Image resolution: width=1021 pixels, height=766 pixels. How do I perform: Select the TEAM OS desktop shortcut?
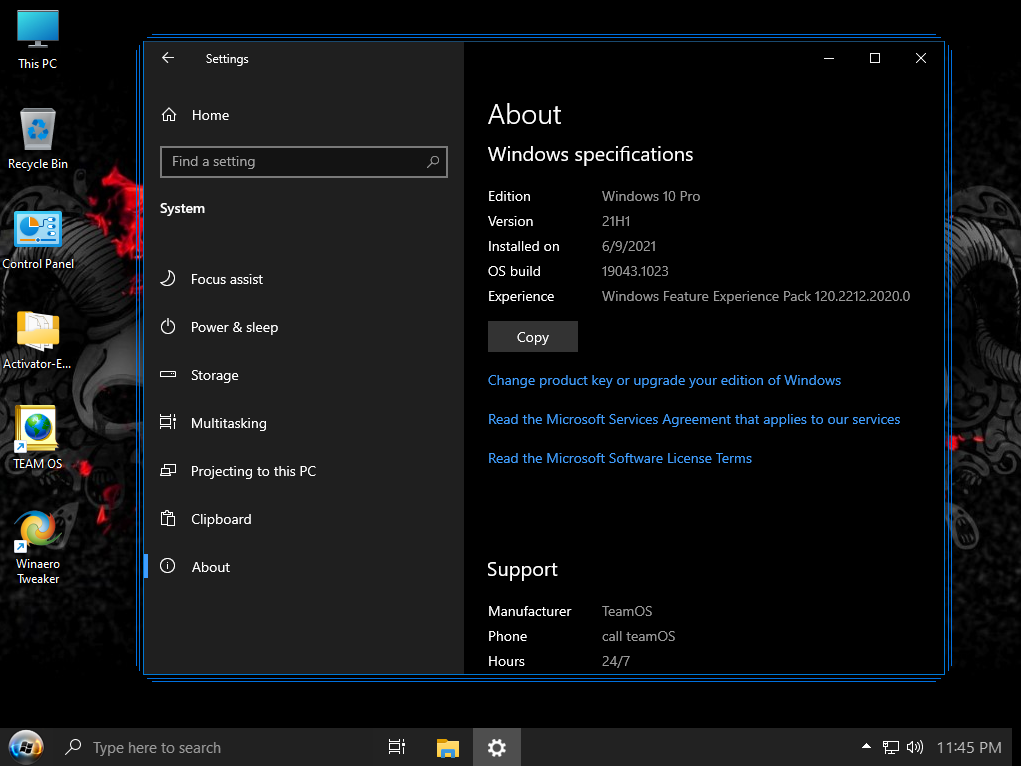coord(38,438)
